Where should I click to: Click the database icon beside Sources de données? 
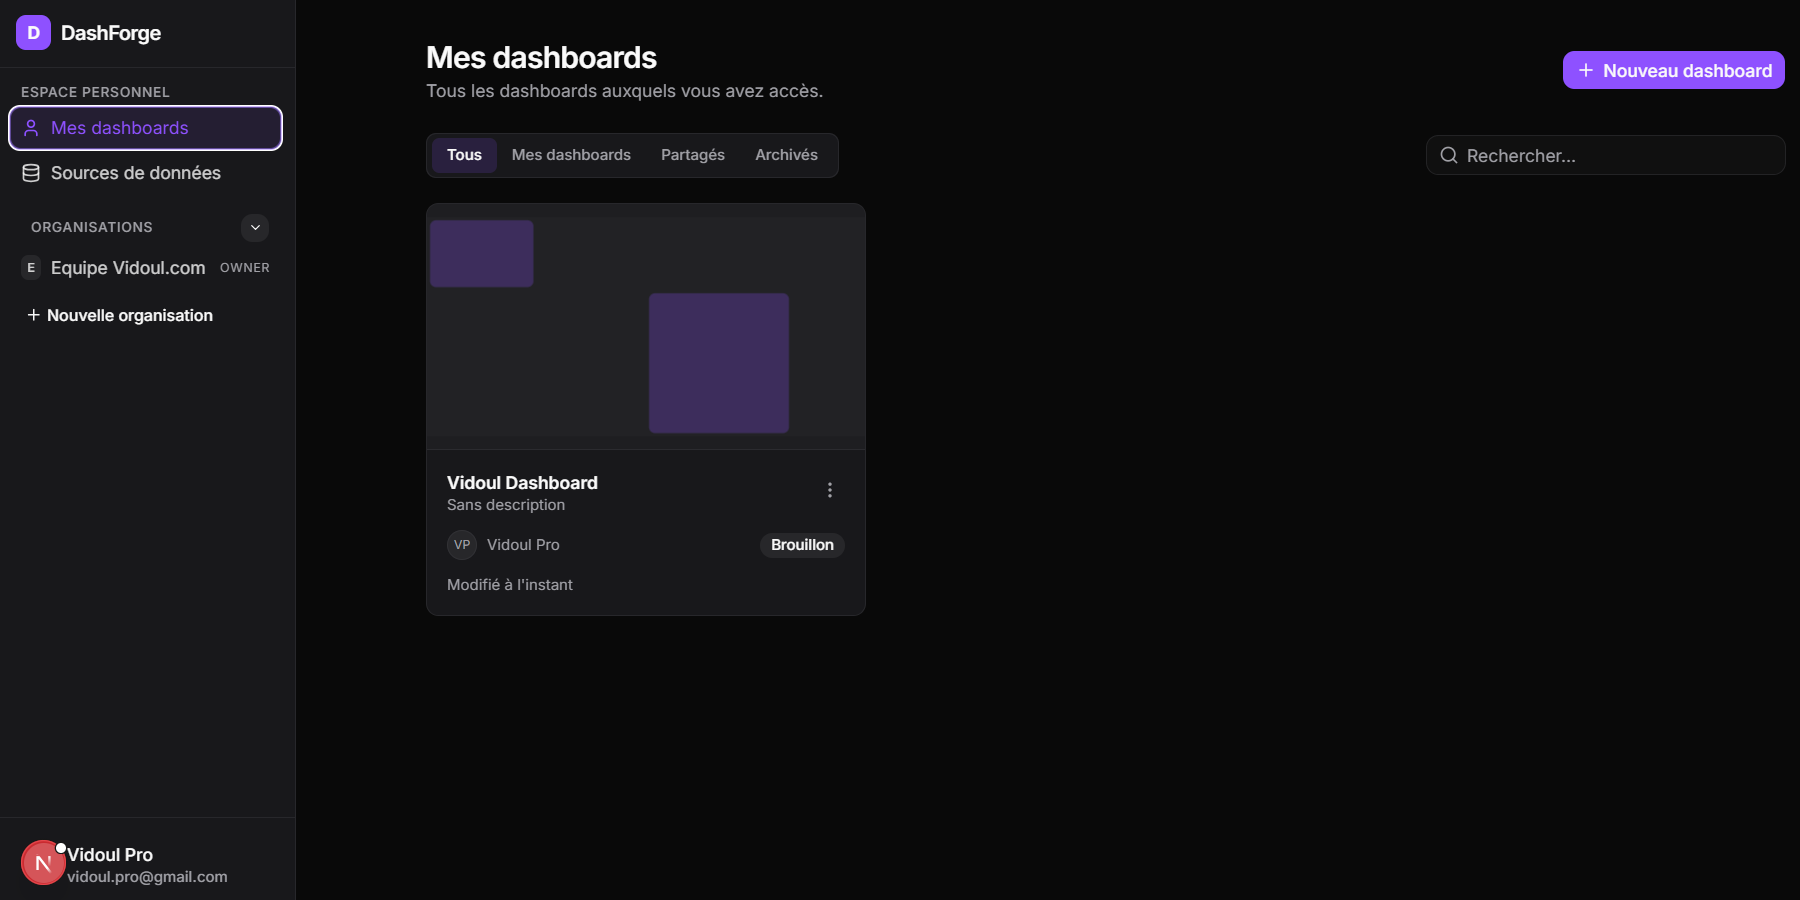(31, 173)
